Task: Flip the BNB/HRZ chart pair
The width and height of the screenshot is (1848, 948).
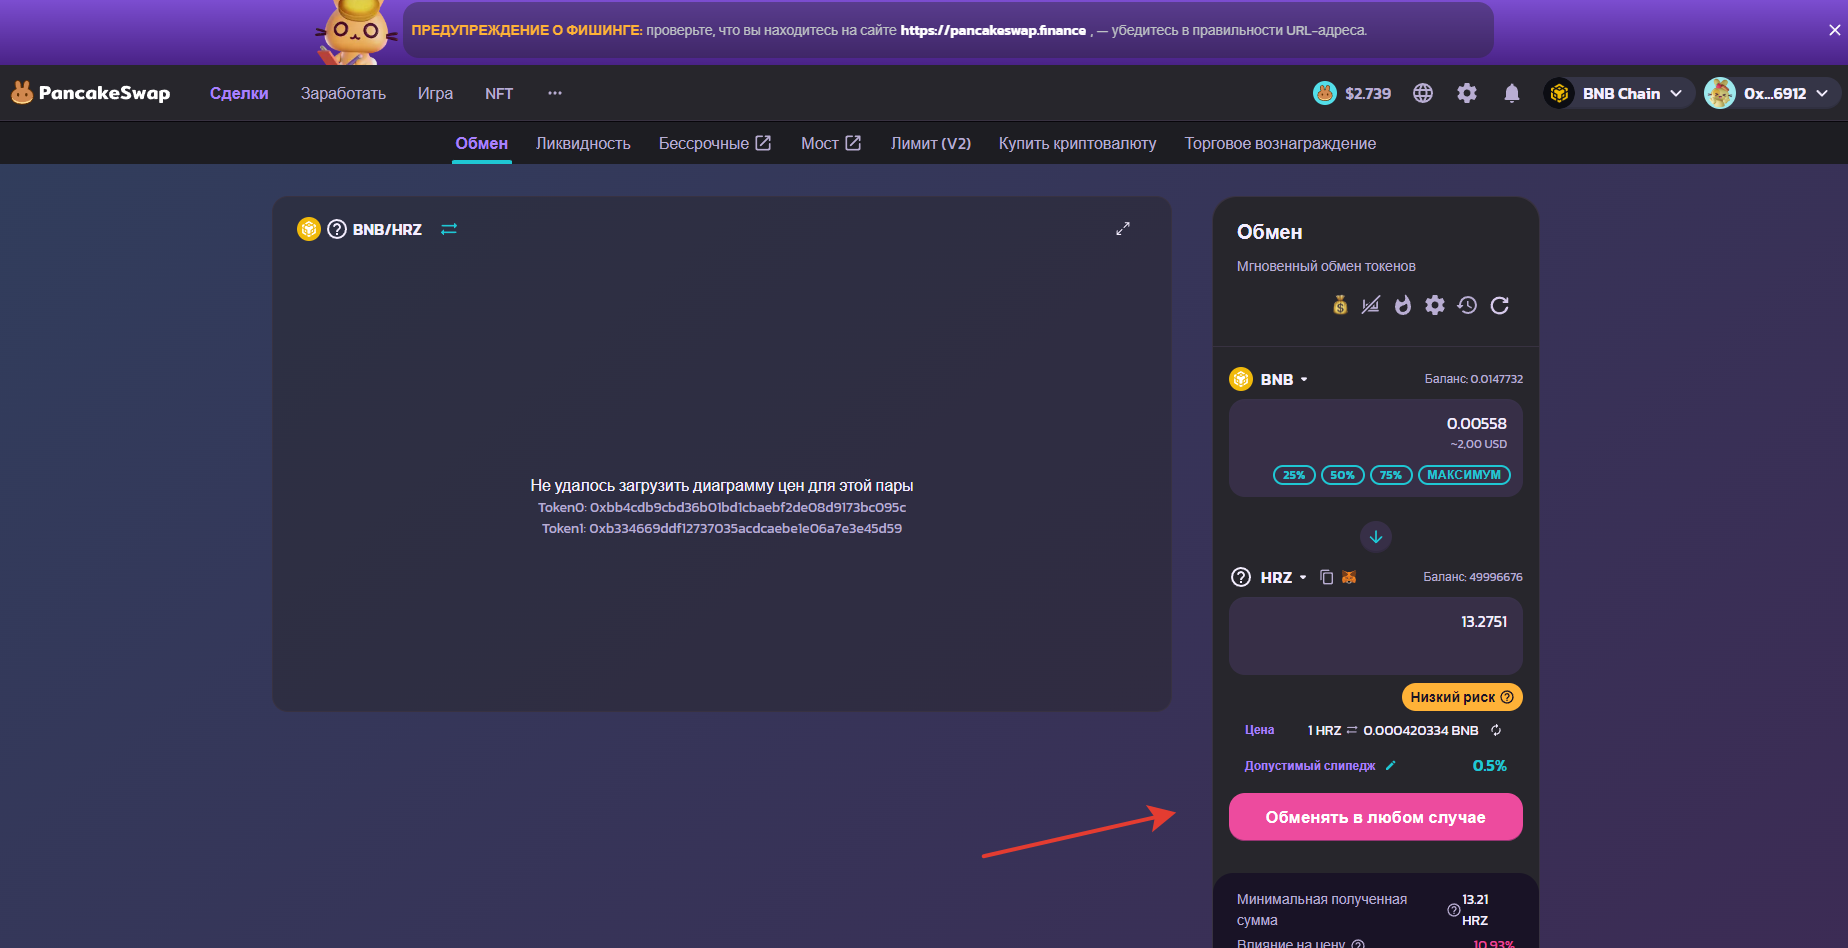Action: pyautogui.click(x=449, y=229)
